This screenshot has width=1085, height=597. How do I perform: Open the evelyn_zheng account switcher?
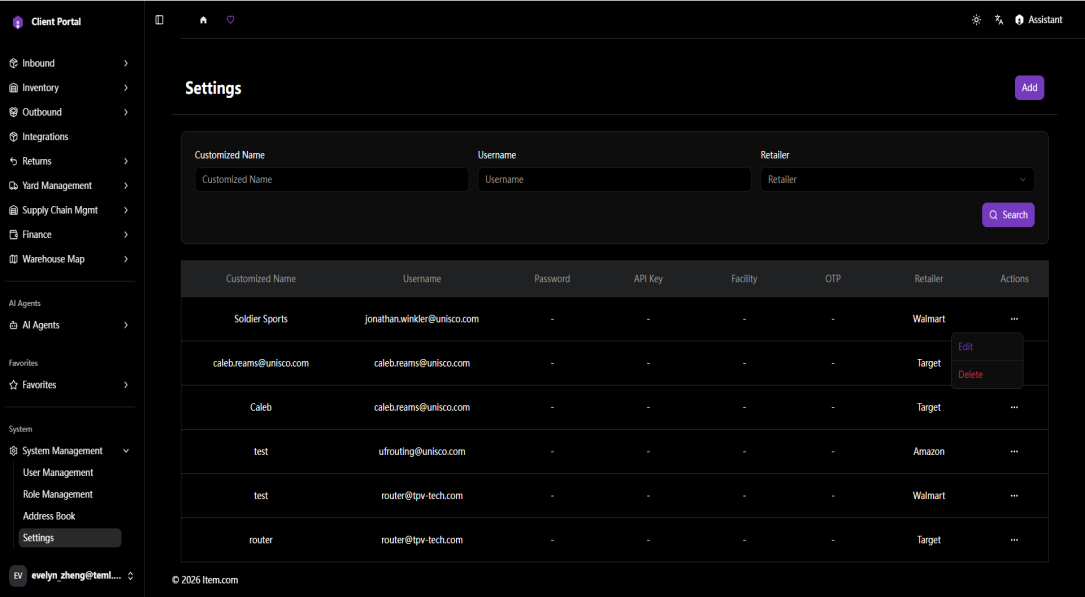(x=71, y=576)
